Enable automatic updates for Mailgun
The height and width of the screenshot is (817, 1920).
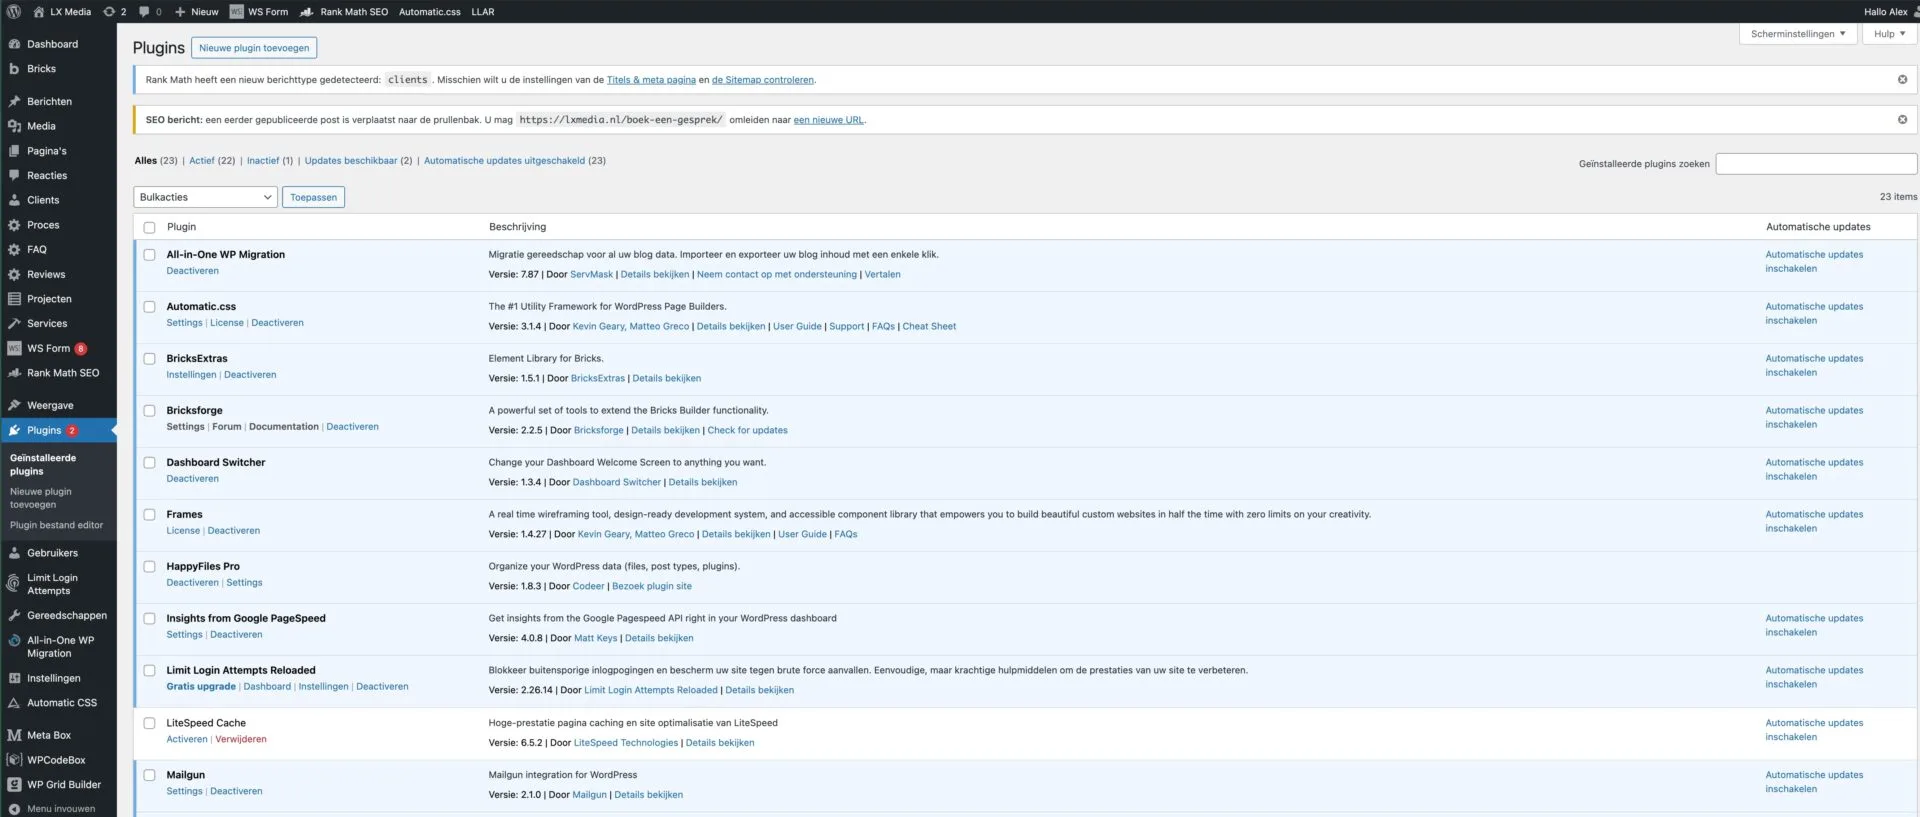pos(1814,782)
